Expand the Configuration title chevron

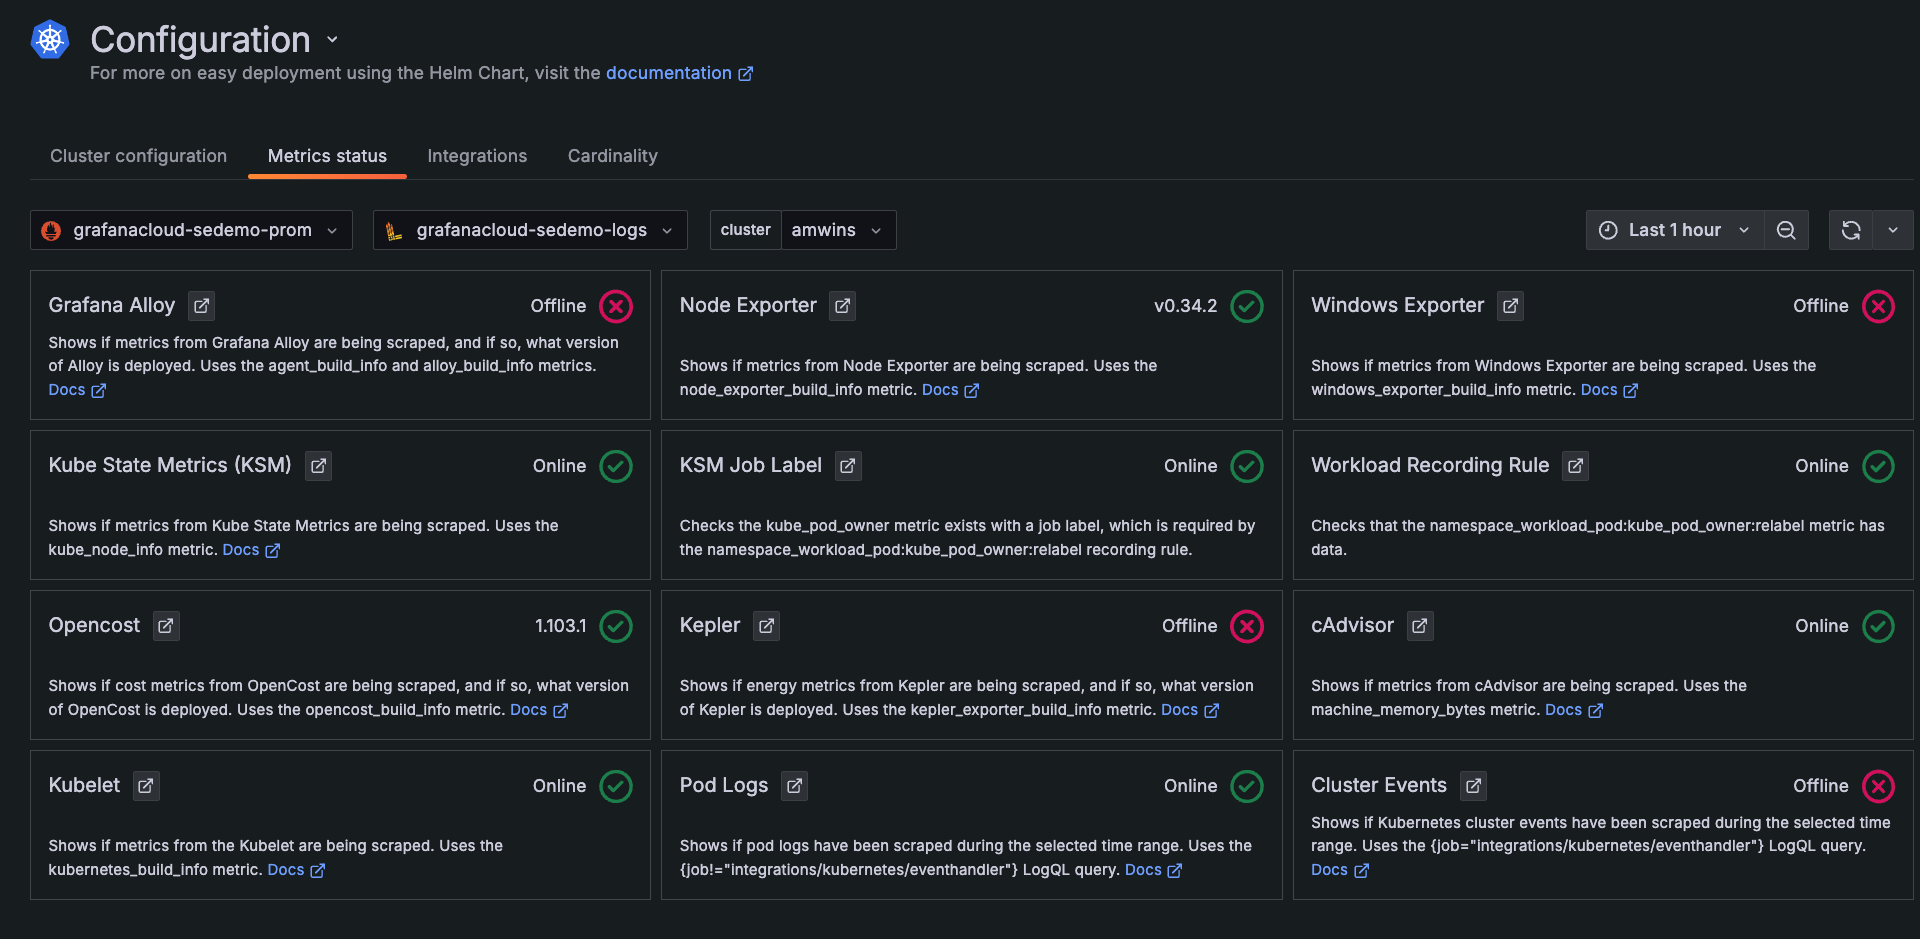(x=332, y=40)
